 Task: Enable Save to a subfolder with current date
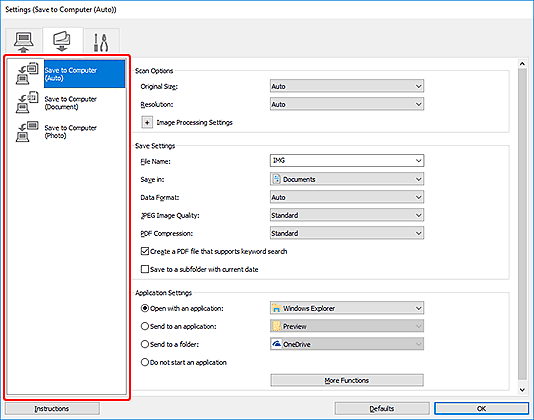tap(145, 269)
